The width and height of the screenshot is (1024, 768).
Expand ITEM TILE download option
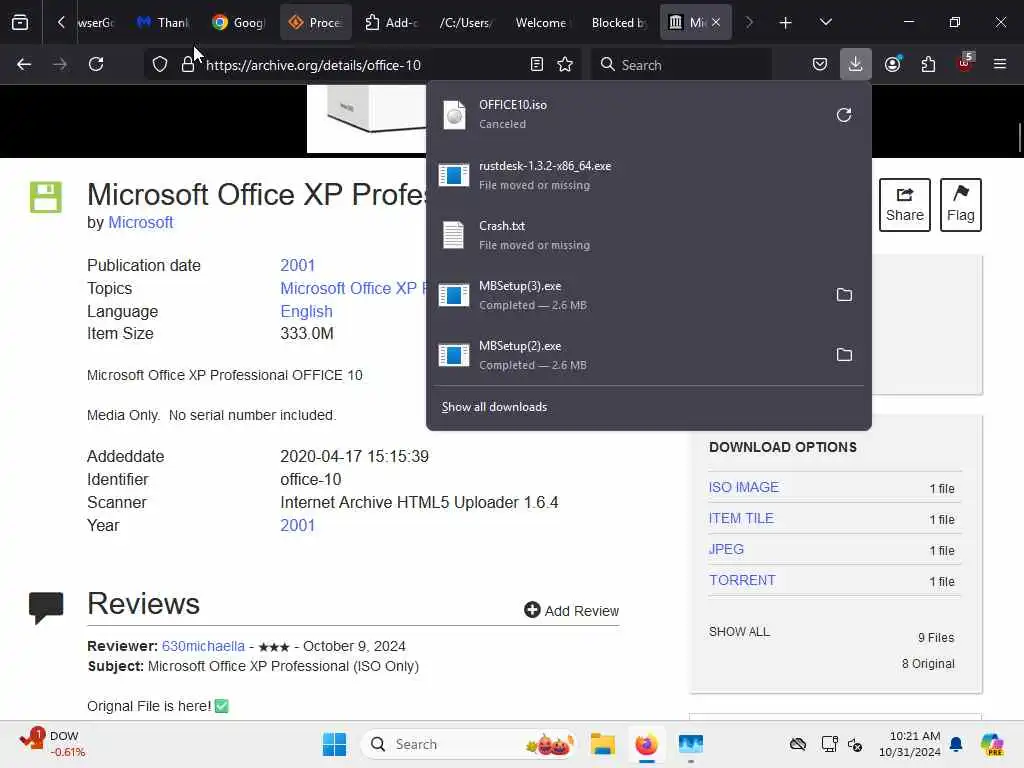click(x=741, y=519)
